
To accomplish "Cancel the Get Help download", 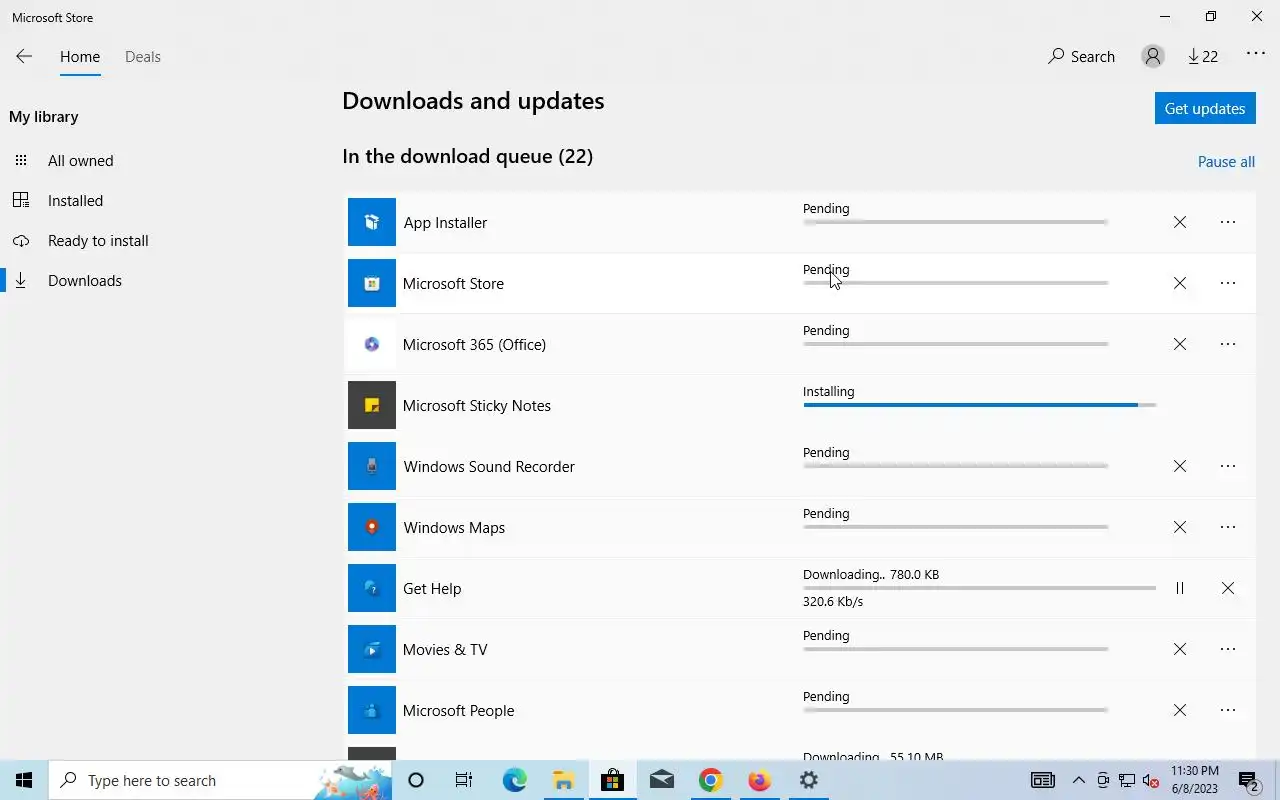I will (1228, 588).
